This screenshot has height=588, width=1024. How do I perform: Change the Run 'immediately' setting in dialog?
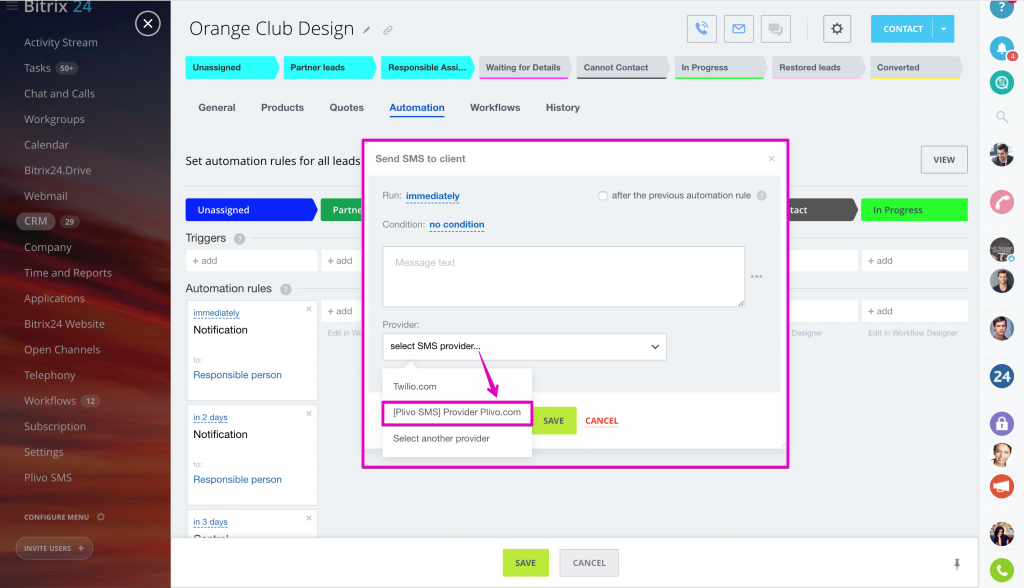(432, 196)
